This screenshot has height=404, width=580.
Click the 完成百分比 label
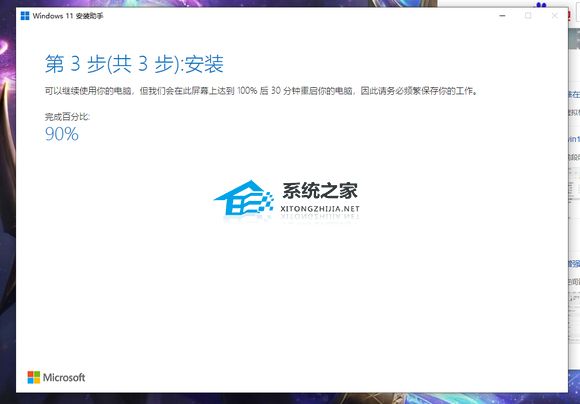[67, 117]
